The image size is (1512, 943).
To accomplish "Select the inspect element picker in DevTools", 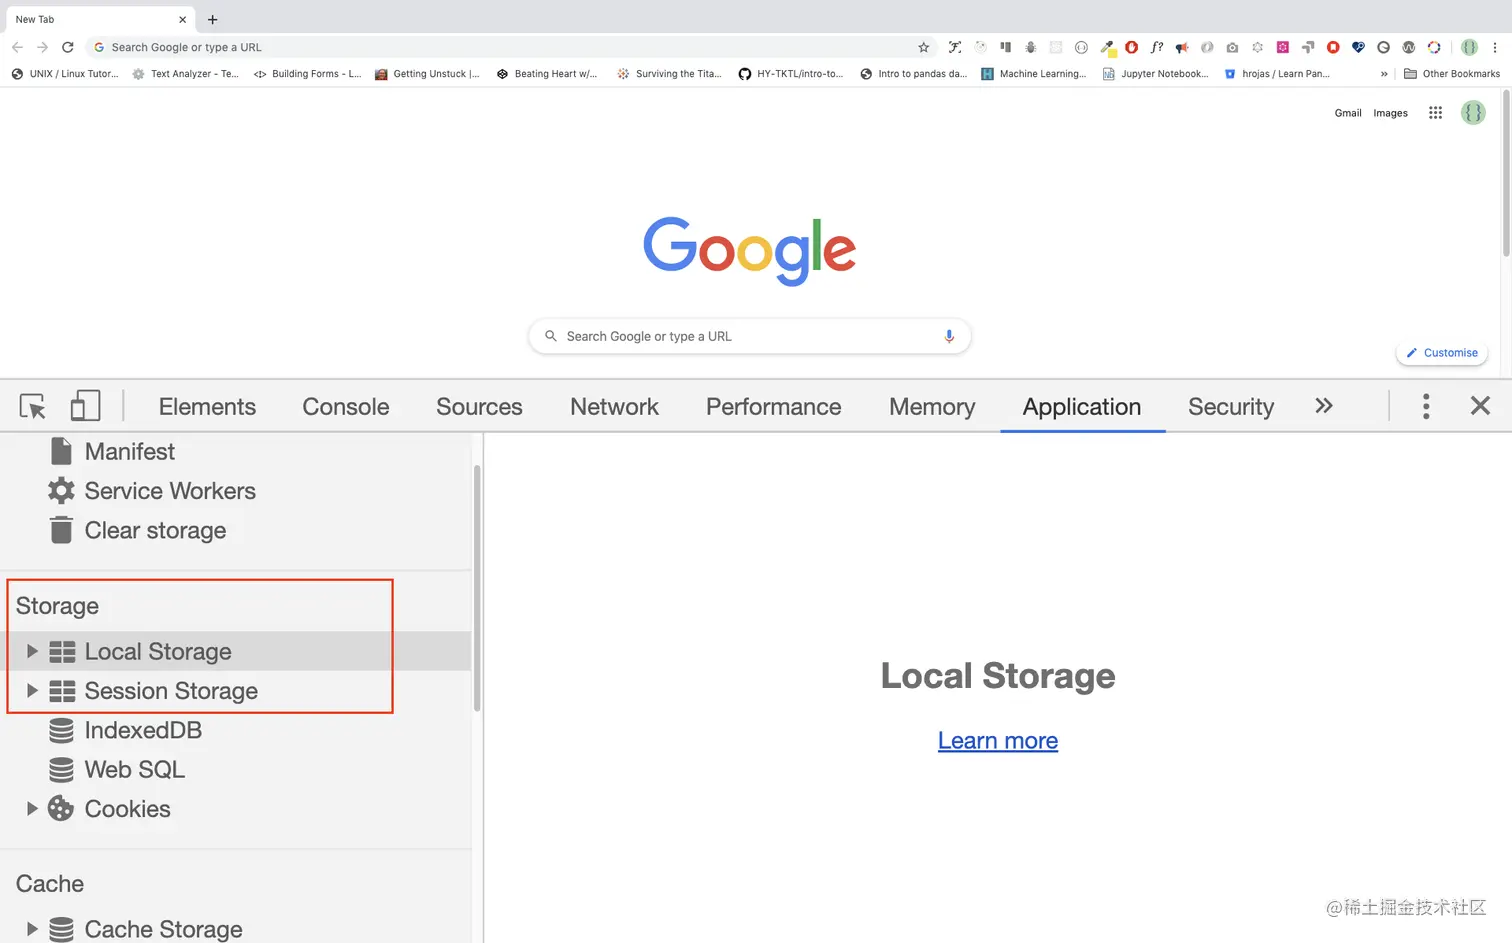I will [x=31, y=406].
